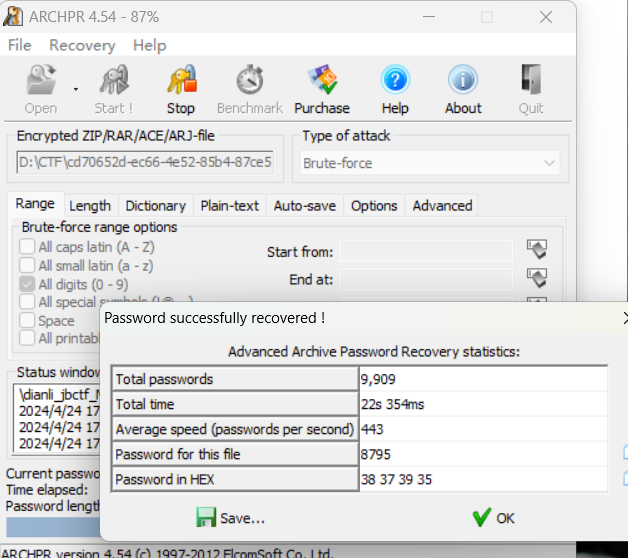Select the HEX value 38 37 39 35

(x=397, y=479)
